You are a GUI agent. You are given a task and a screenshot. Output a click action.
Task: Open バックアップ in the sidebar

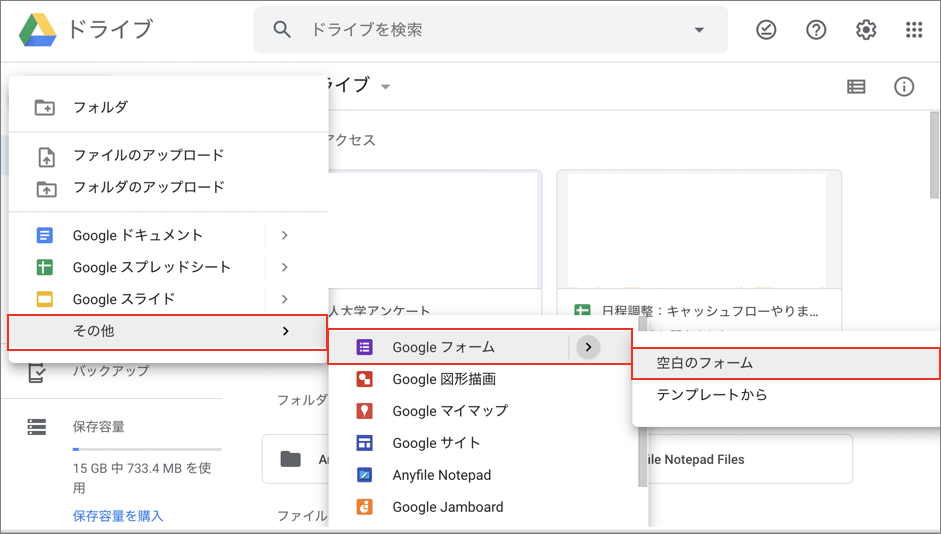(111, 371)
